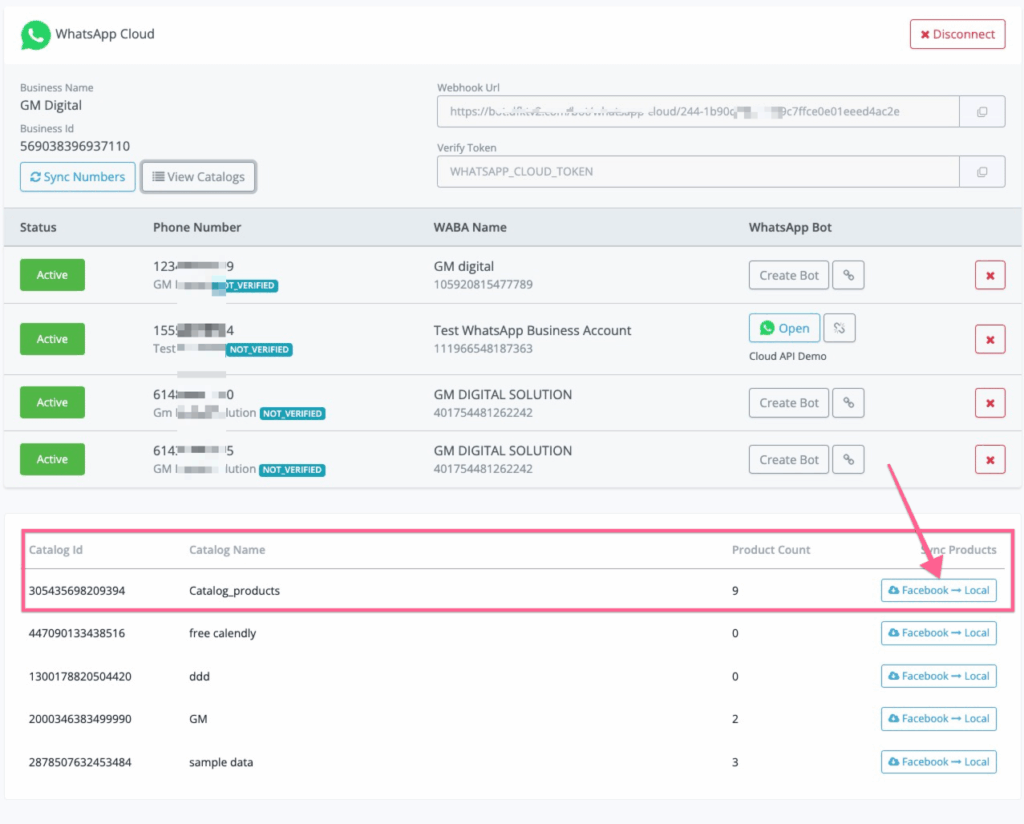This screenshot has height=824, width=1024.
Task: Click unlink icon next to Open button
Action: 840,328
